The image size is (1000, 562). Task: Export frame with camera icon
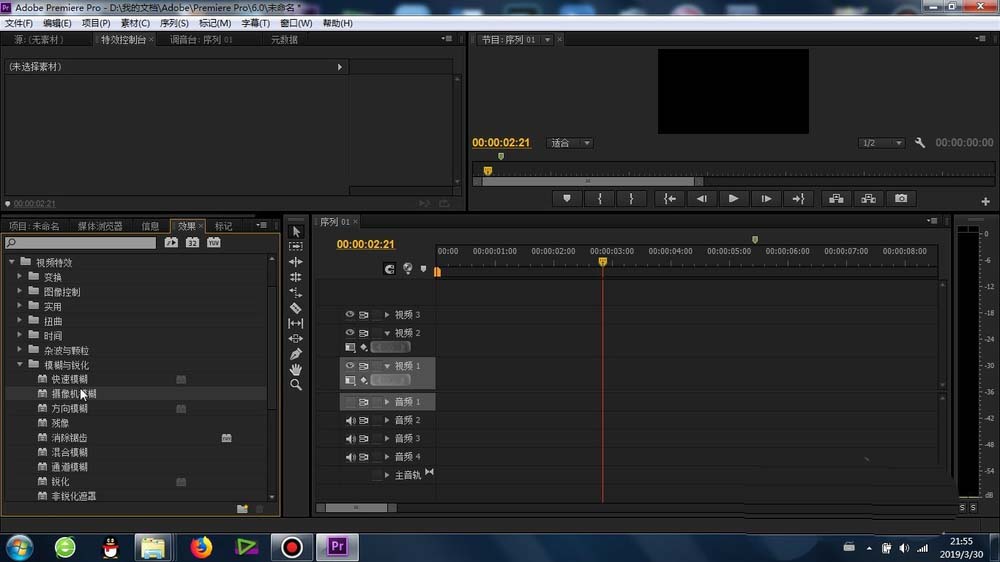[901, 198]
